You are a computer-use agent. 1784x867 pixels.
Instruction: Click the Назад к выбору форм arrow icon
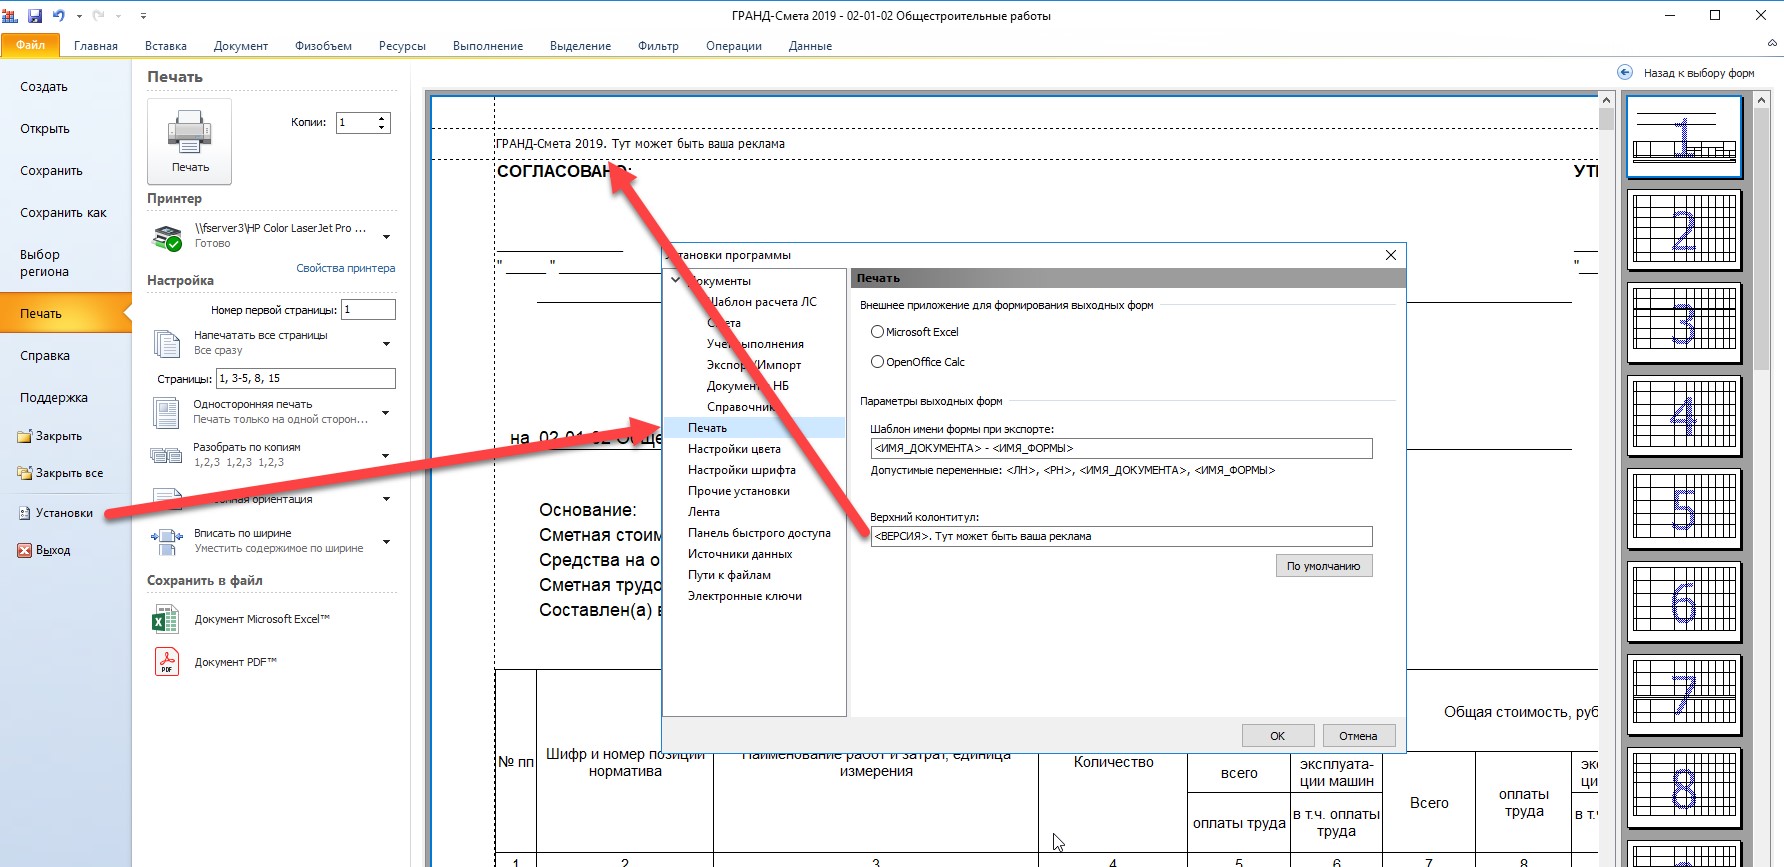click(1625, 73)
